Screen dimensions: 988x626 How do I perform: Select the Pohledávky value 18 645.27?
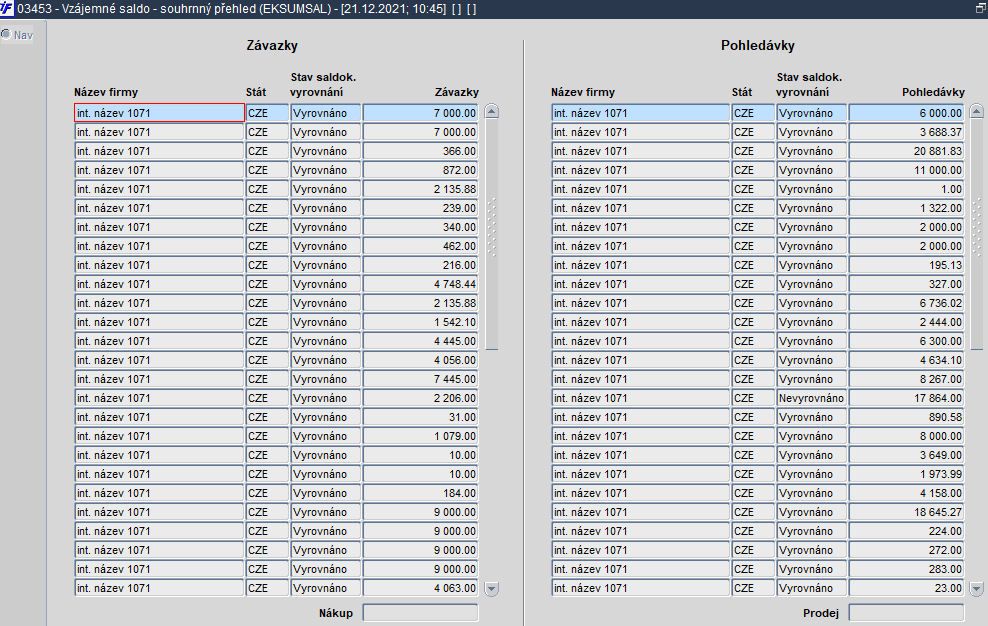tap(906, 512)
